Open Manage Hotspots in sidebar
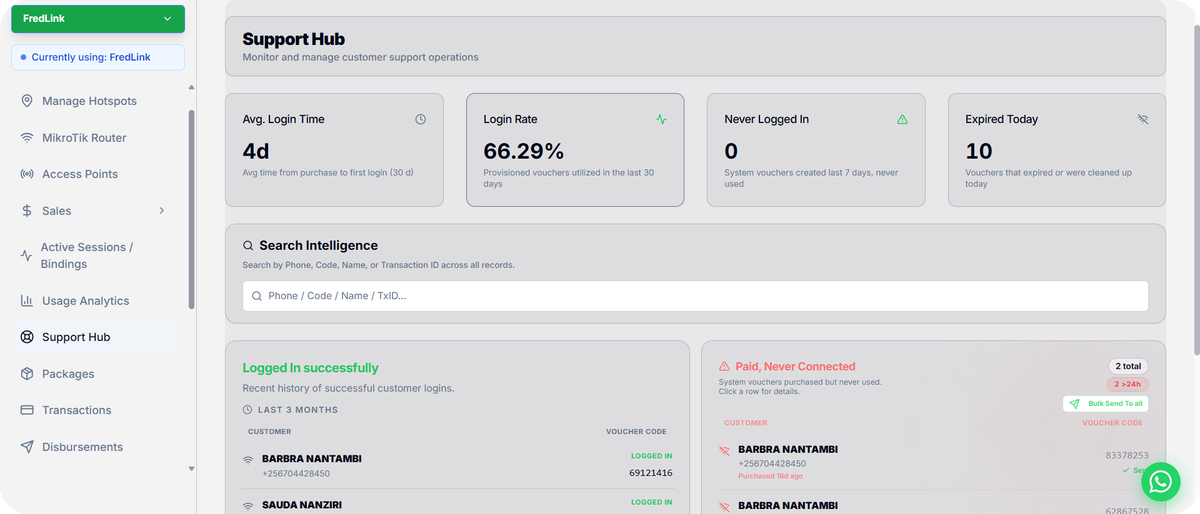Screen dimensions: 1200x514 tap(89, 101)
